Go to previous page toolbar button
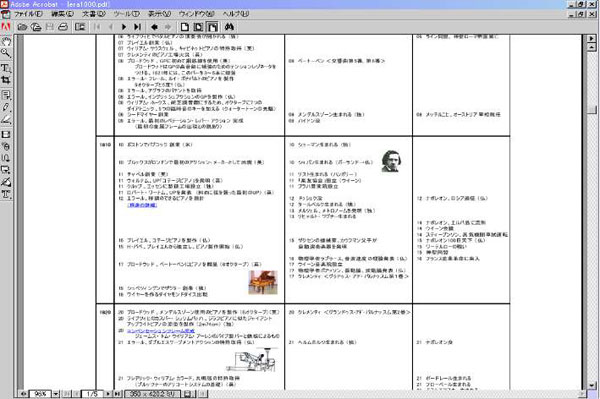 click(x=111, y=27)
